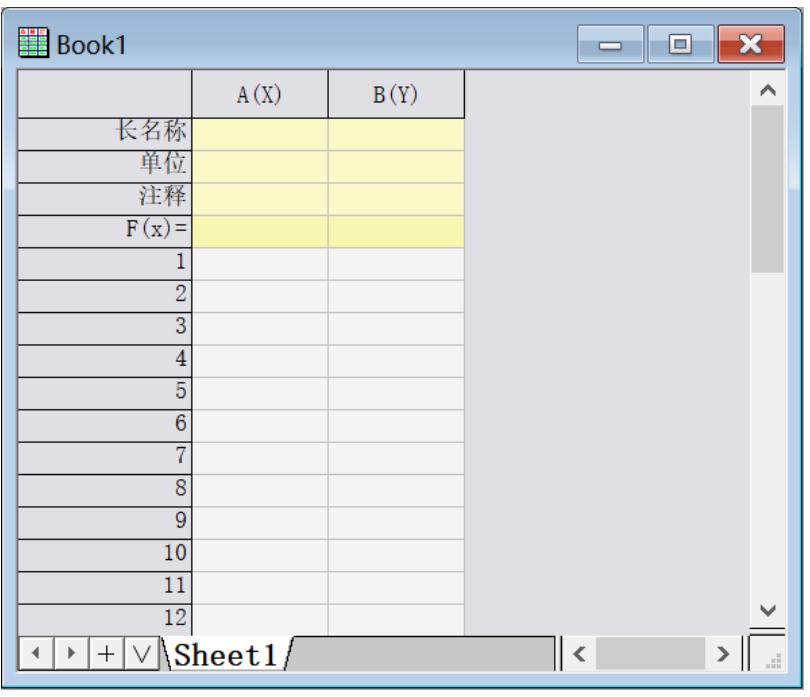The height and width of the screenshot is (697, 810).
Task: Maximize the Book1 window
Action: (680, 44)
